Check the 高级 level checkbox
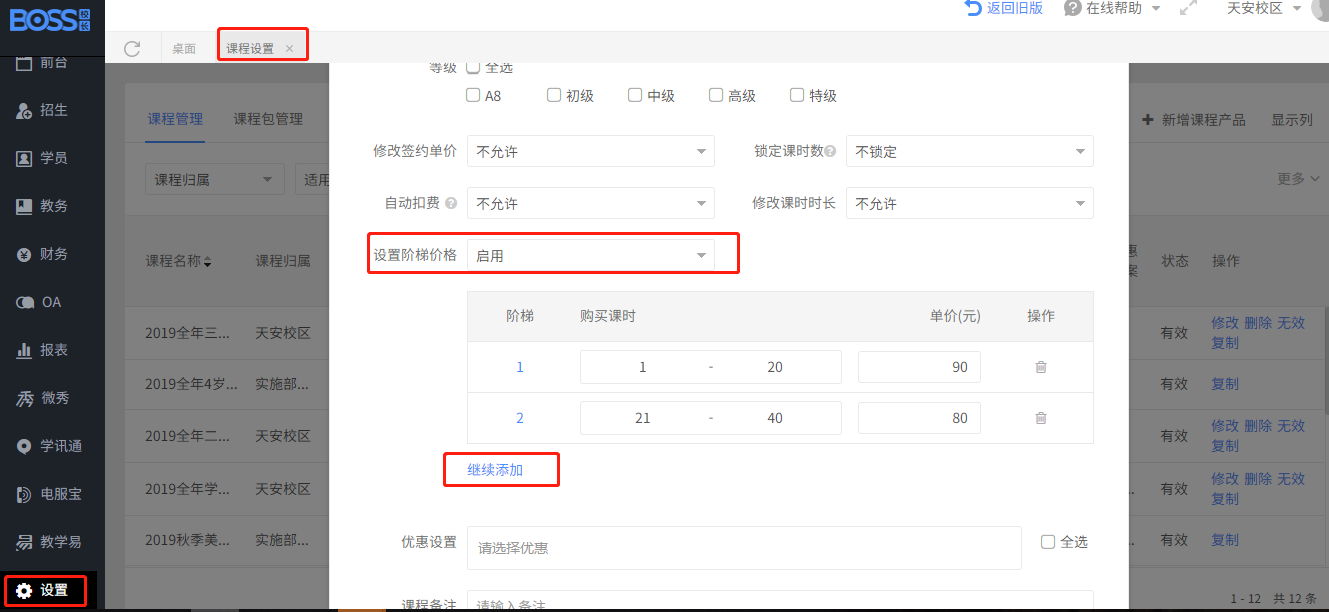 [716, 96]
